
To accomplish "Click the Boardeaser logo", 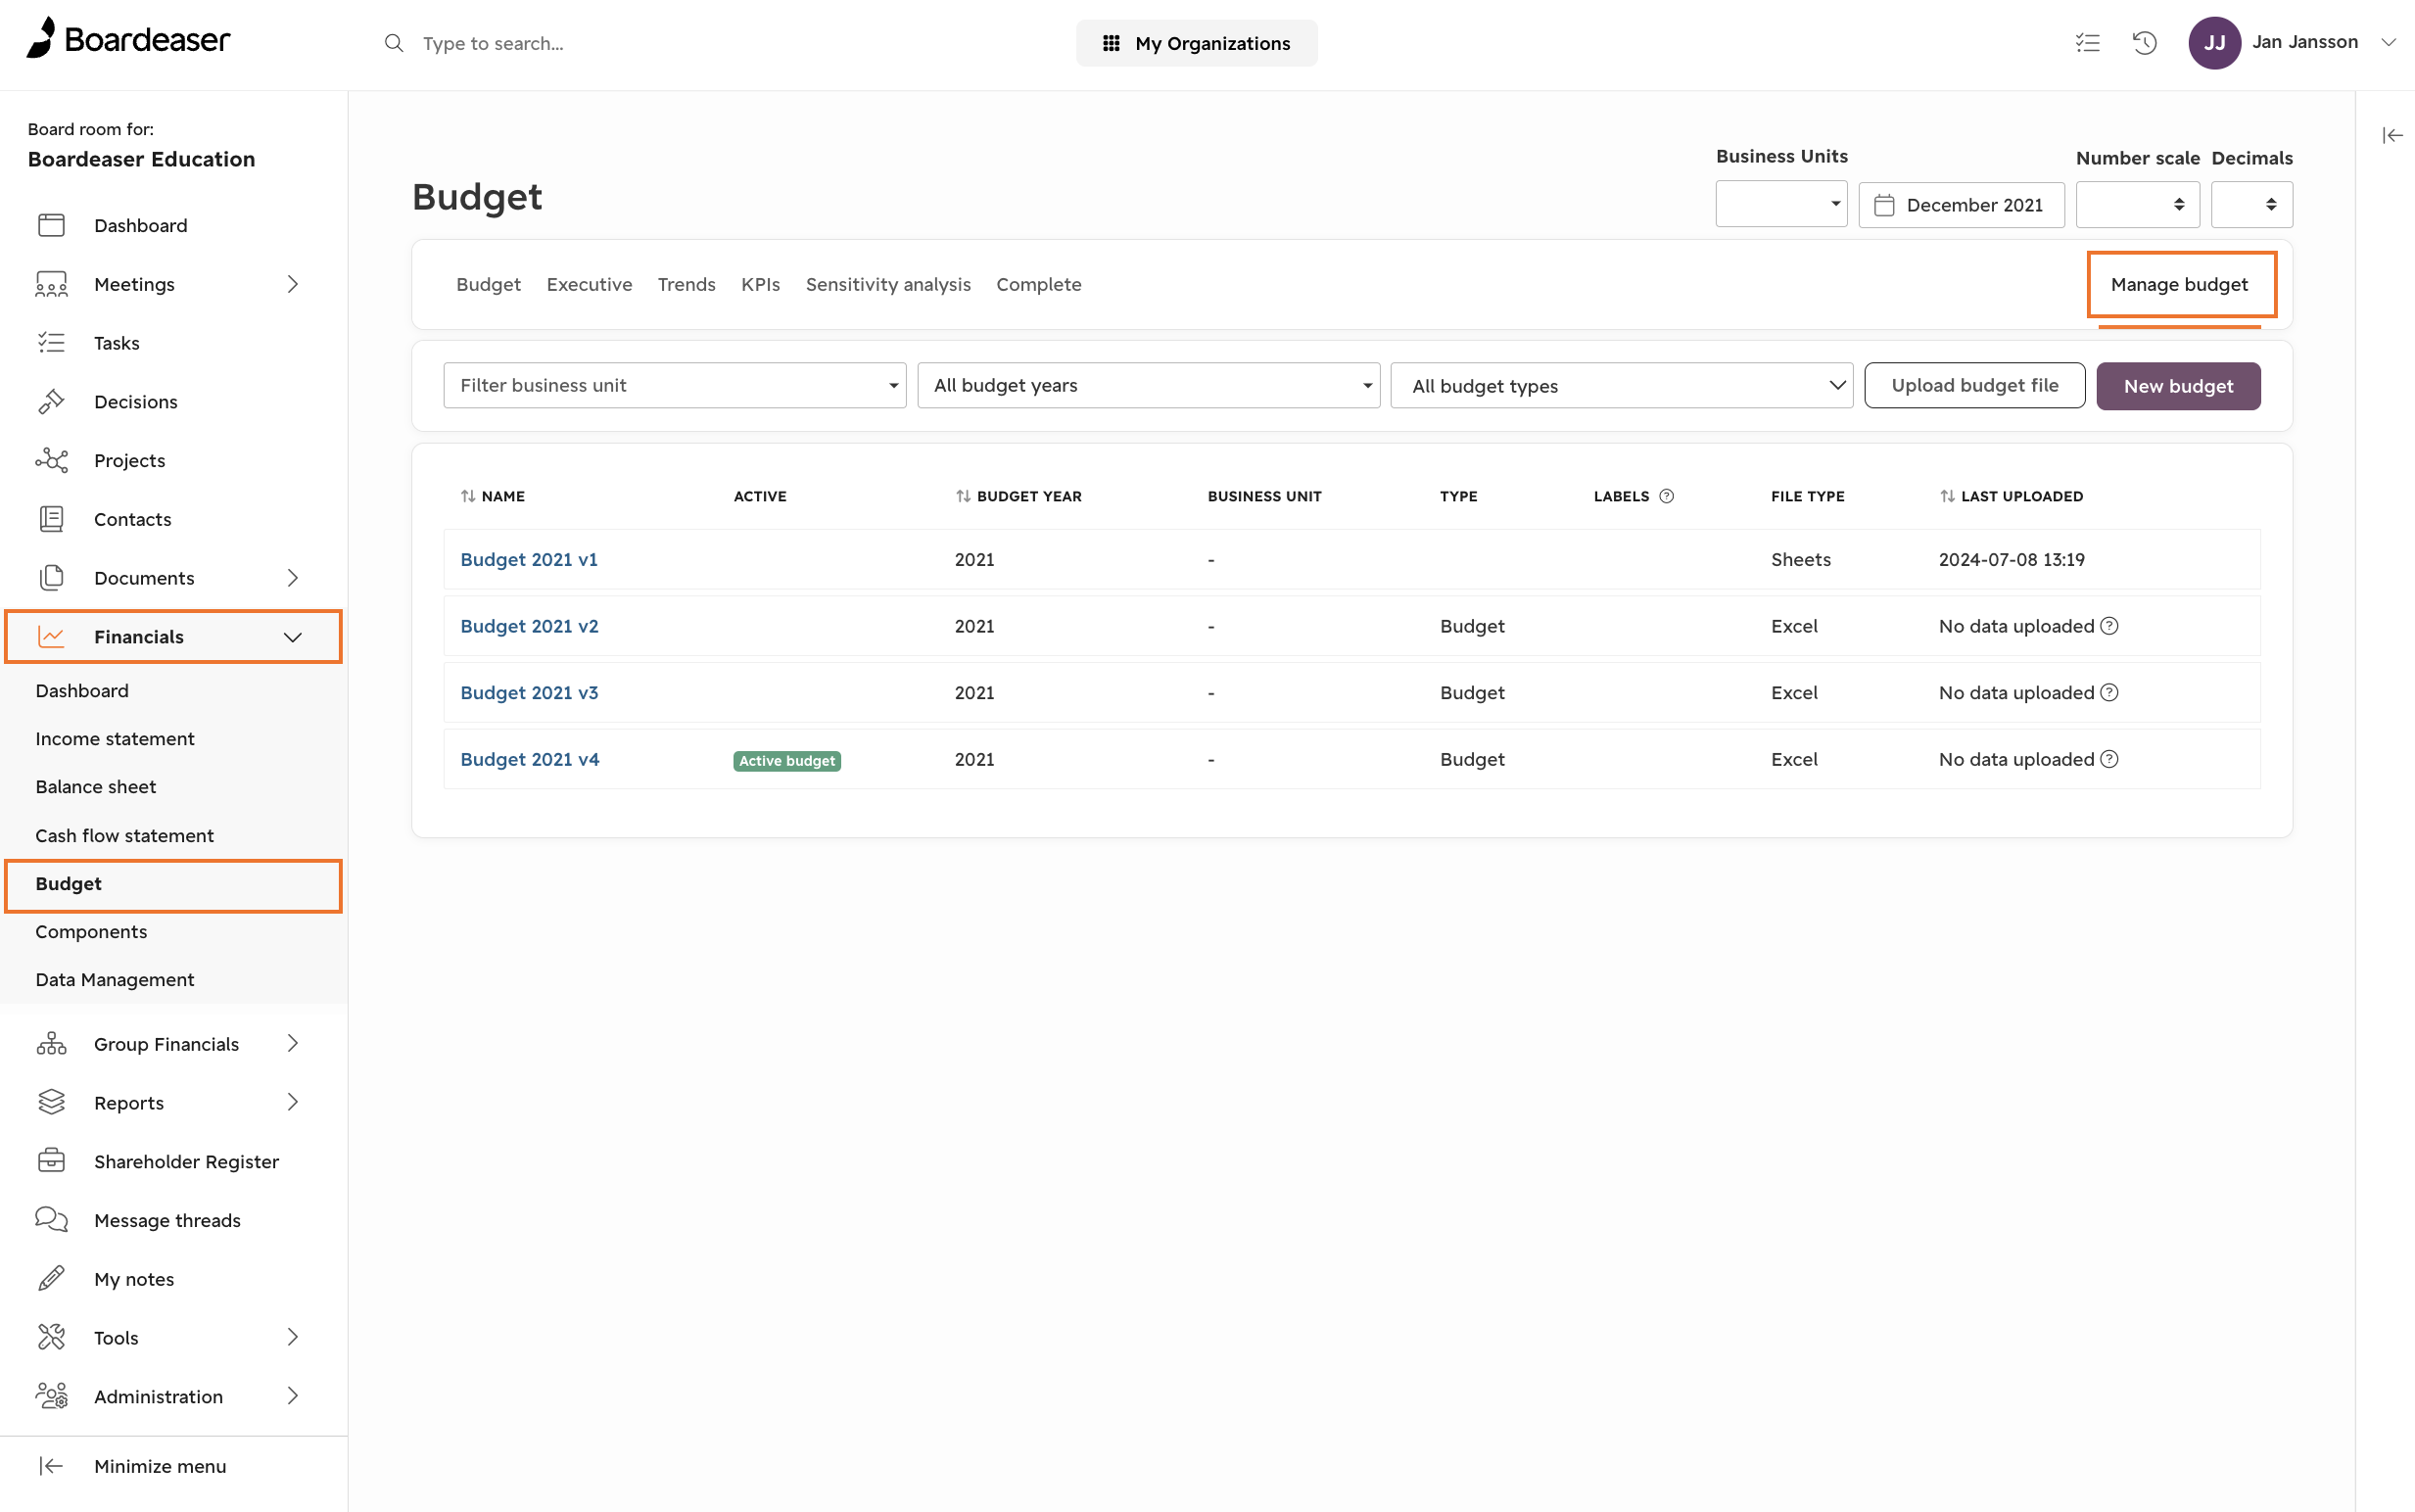I will point(128,40).
